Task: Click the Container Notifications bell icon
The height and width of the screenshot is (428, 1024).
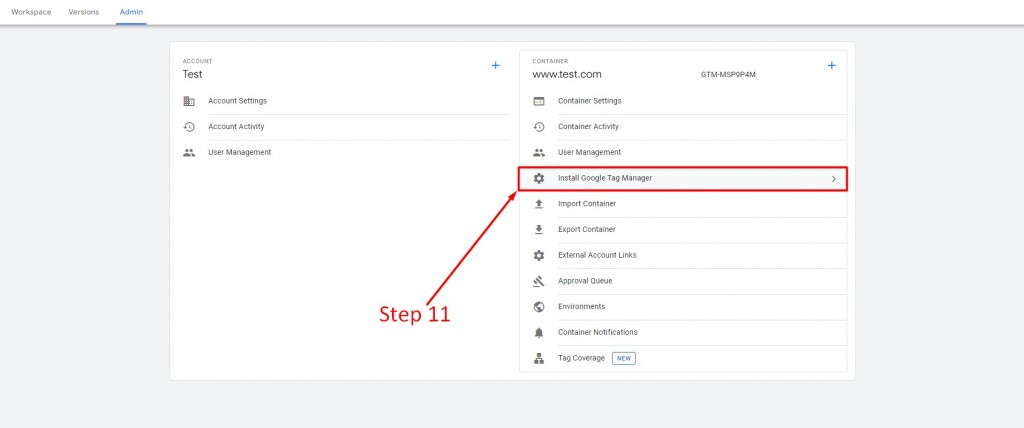Action: 539,333
